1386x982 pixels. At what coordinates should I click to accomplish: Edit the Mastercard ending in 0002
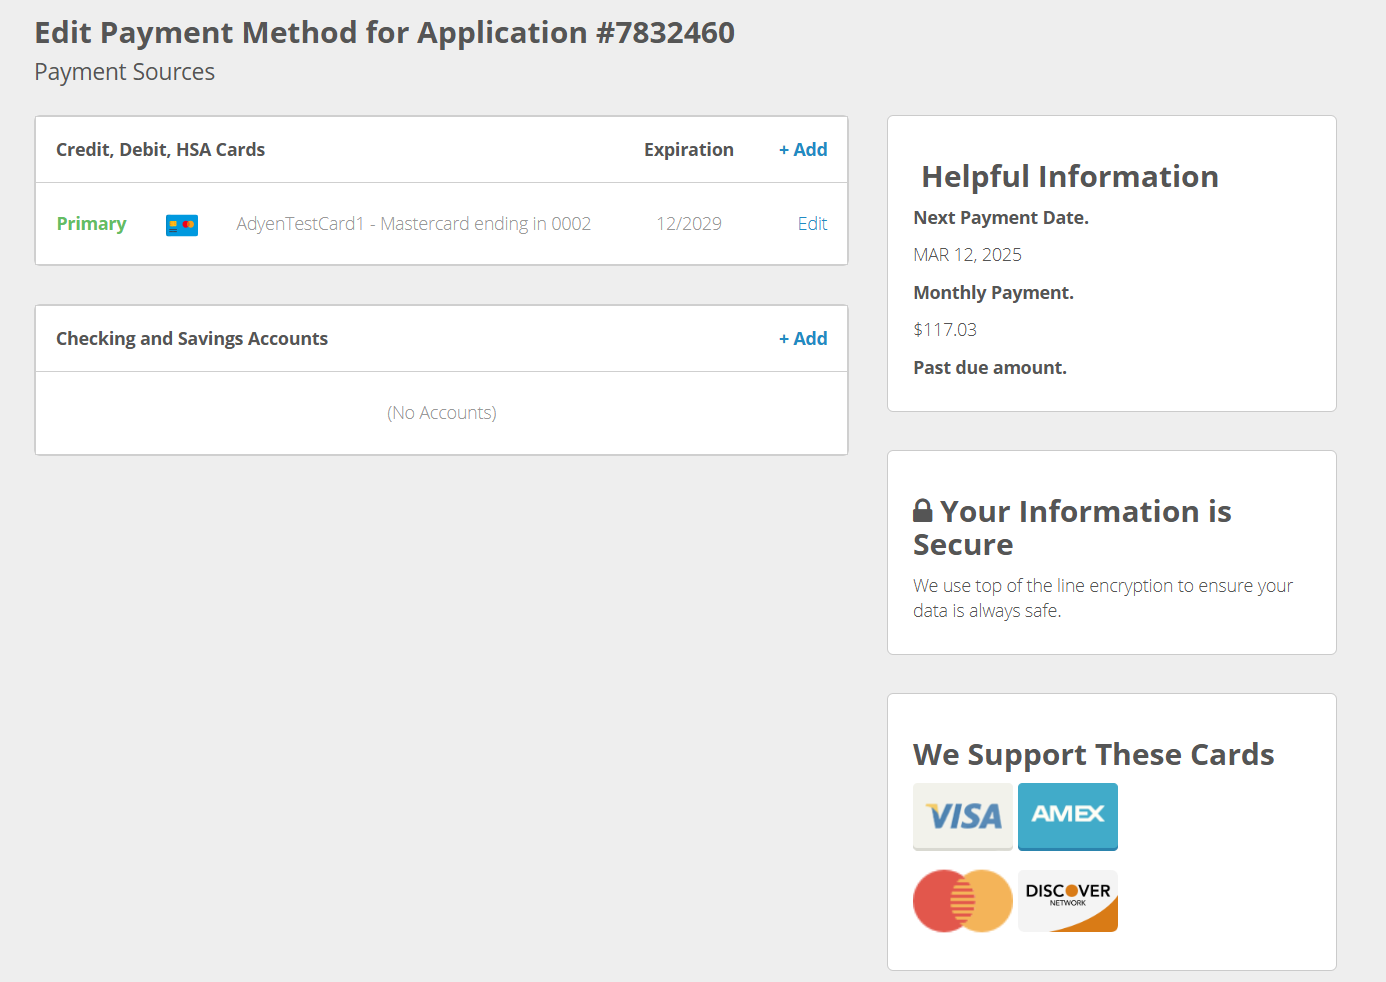812,224
